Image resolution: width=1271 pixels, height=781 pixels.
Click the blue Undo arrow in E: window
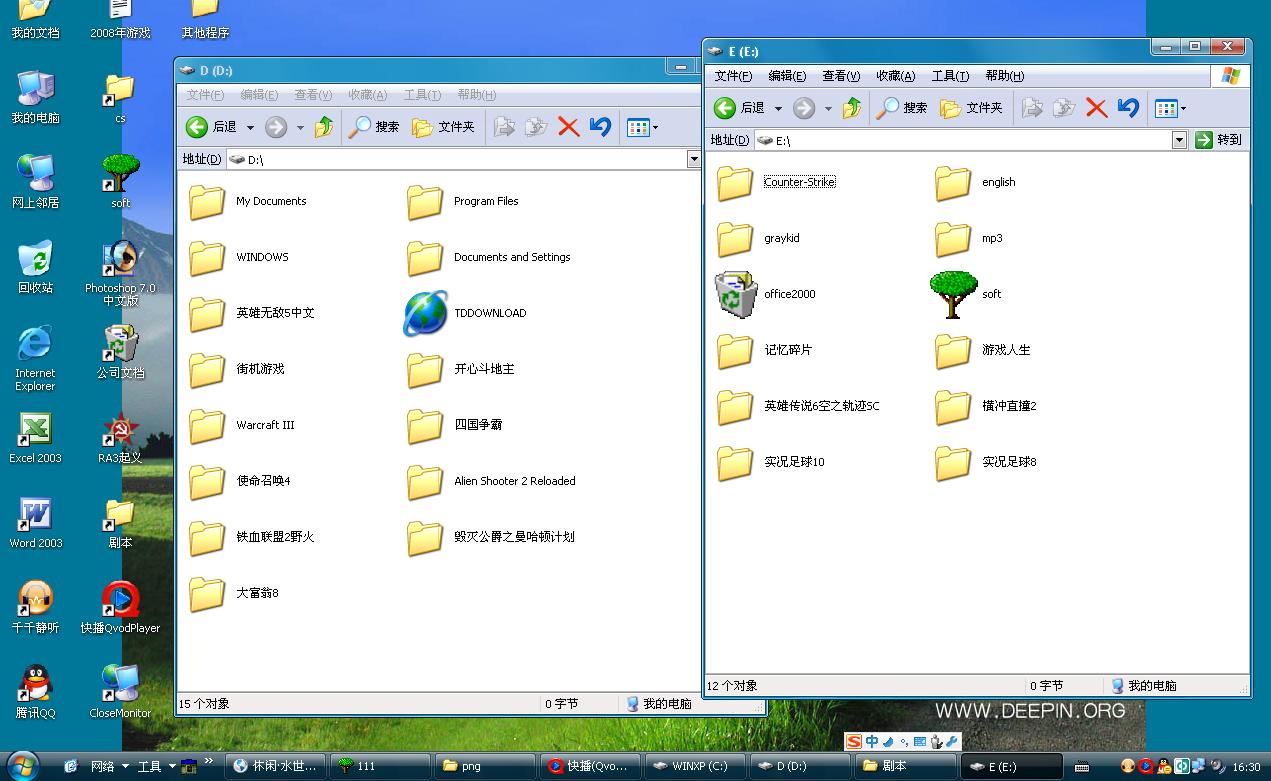[1128, 108]
